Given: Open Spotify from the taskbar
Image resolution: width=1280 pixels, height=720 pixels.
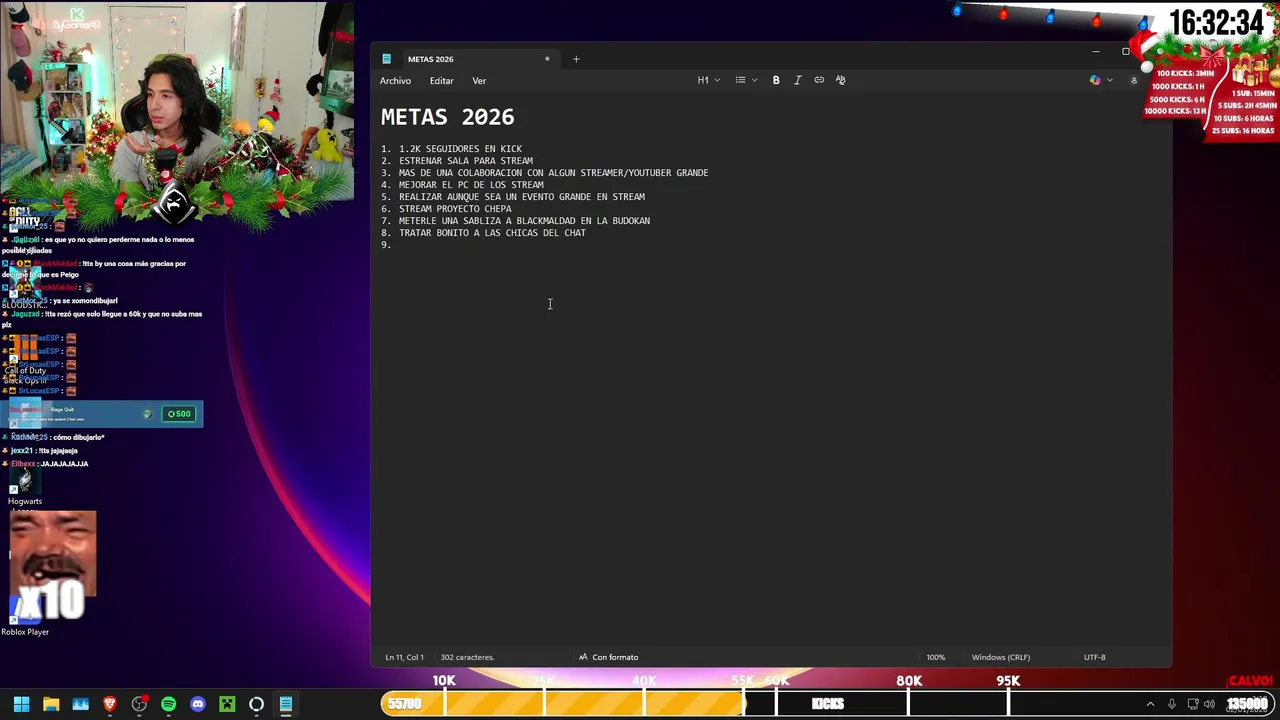Looking at the screenshot, I should click(x=168, y=704).
